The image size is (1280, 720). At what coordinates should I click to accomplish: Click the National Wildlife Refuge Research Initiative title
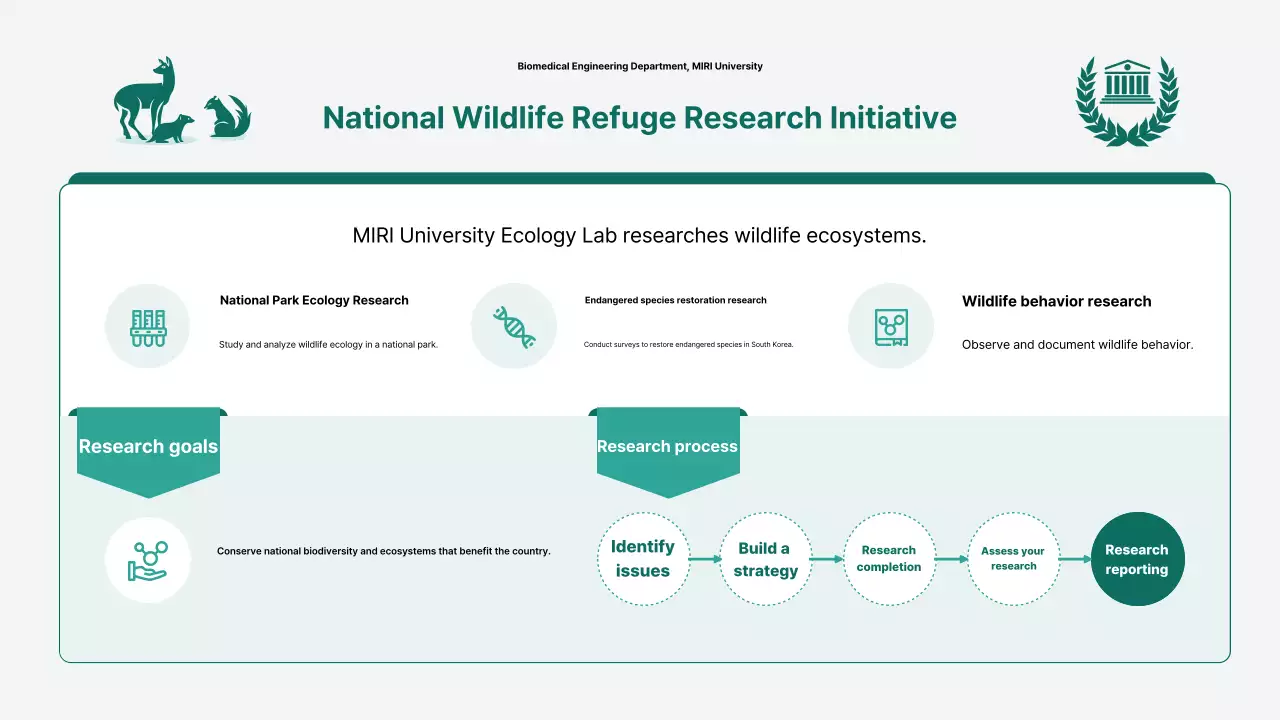tap(639, 118)
